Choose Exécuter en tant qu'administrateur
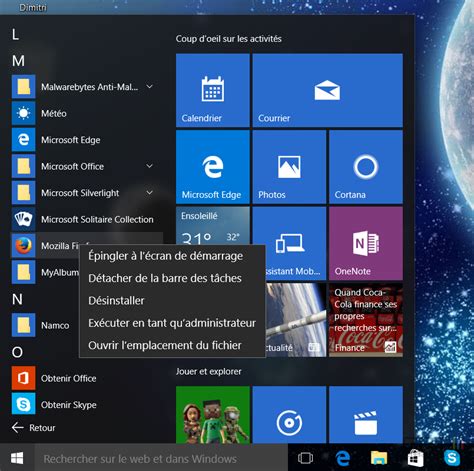474x471 pixels. (172, 323)
